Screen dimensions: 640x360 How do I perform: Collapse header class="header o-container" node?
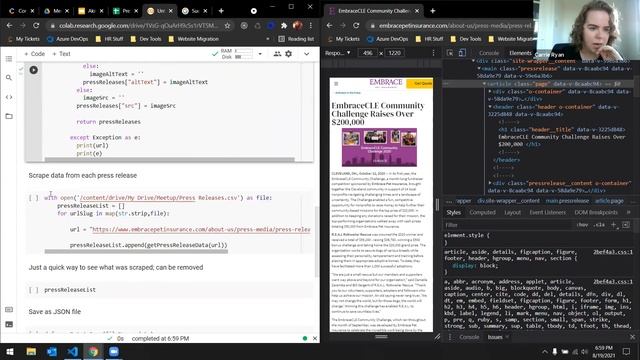[490, 107]
